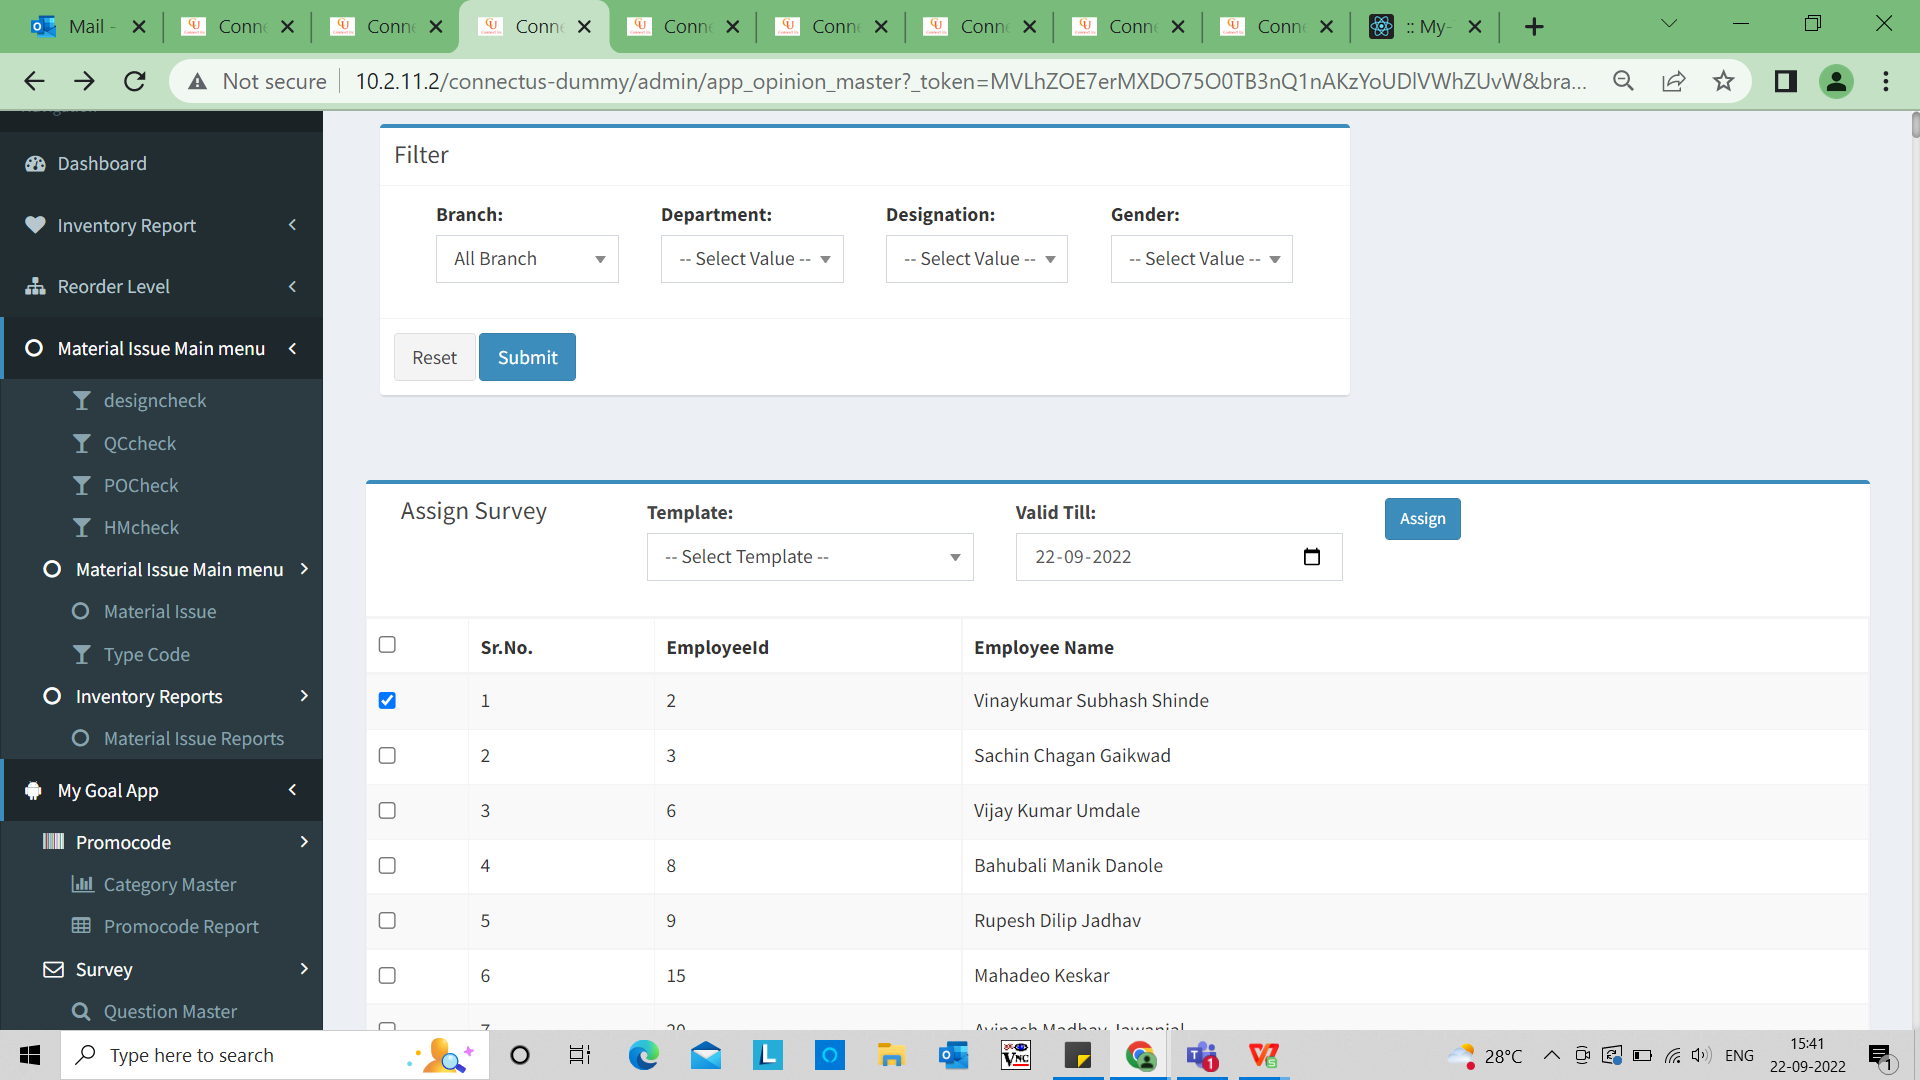
Task: Open Microsoft Edge from the taskbar
Action: coord(643,1055)
